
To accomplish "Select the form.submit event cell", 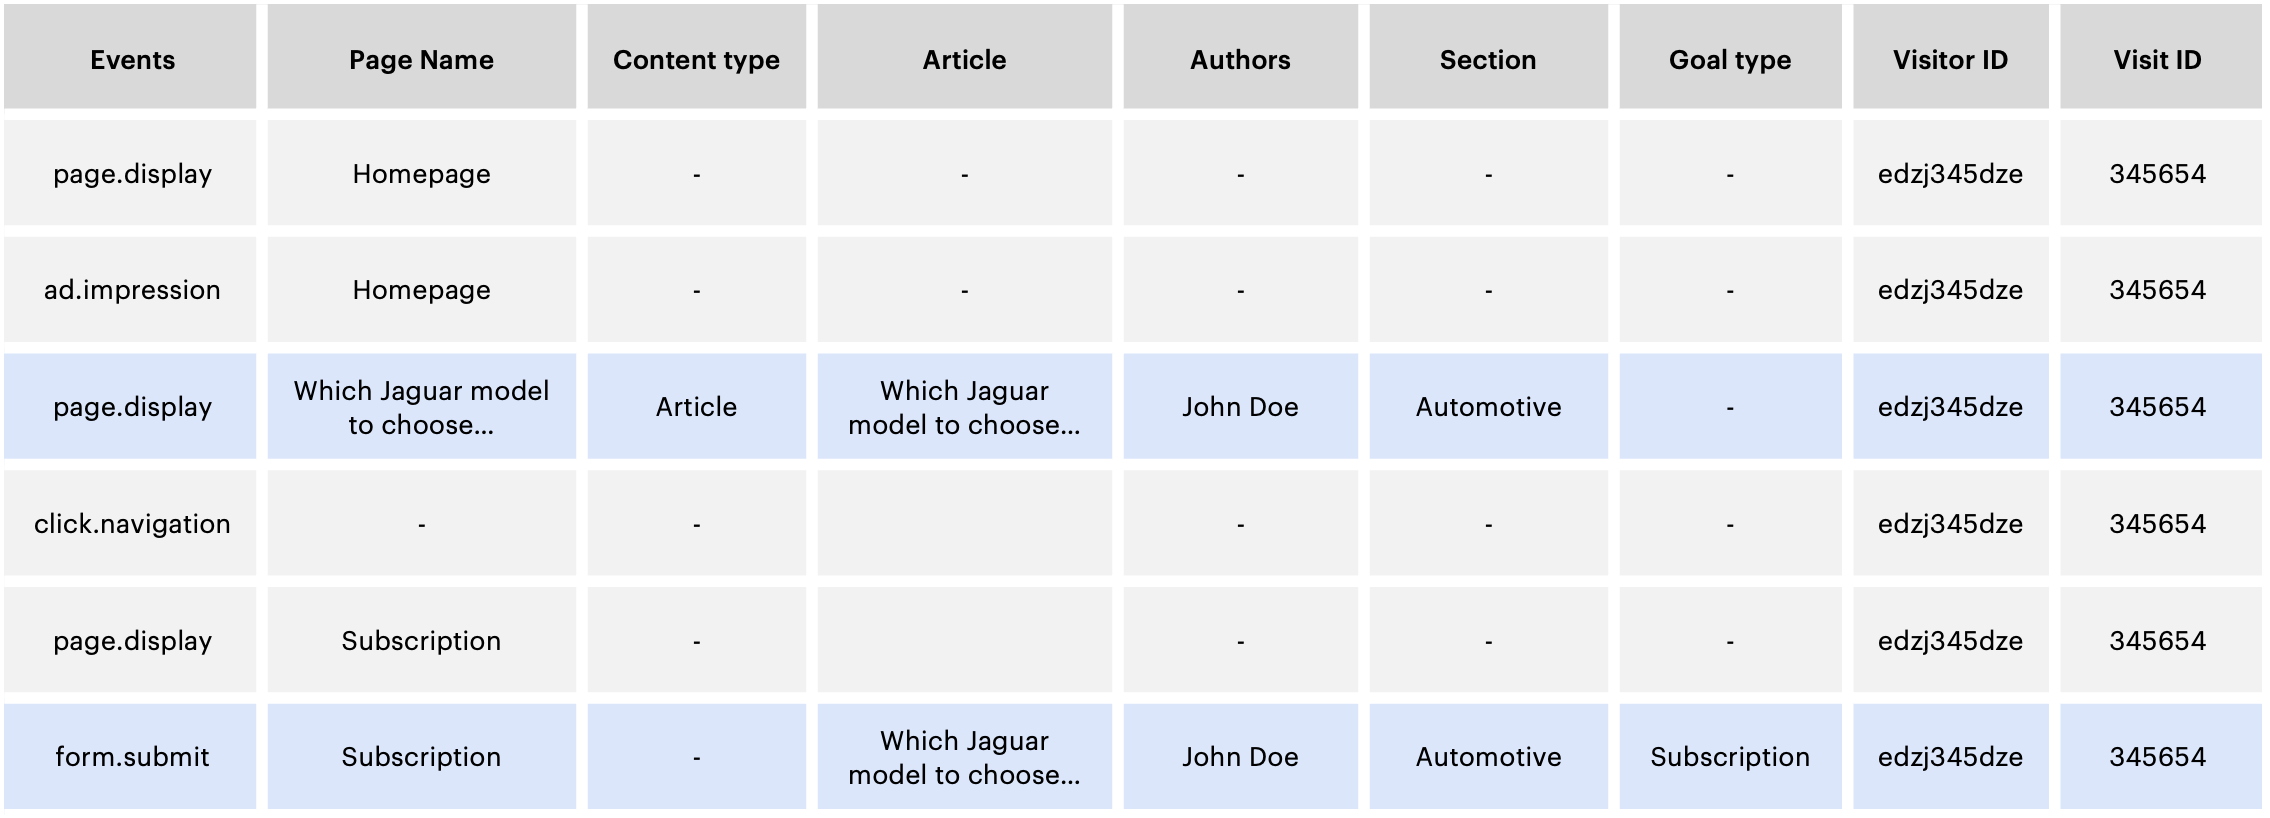I will 132,757.
